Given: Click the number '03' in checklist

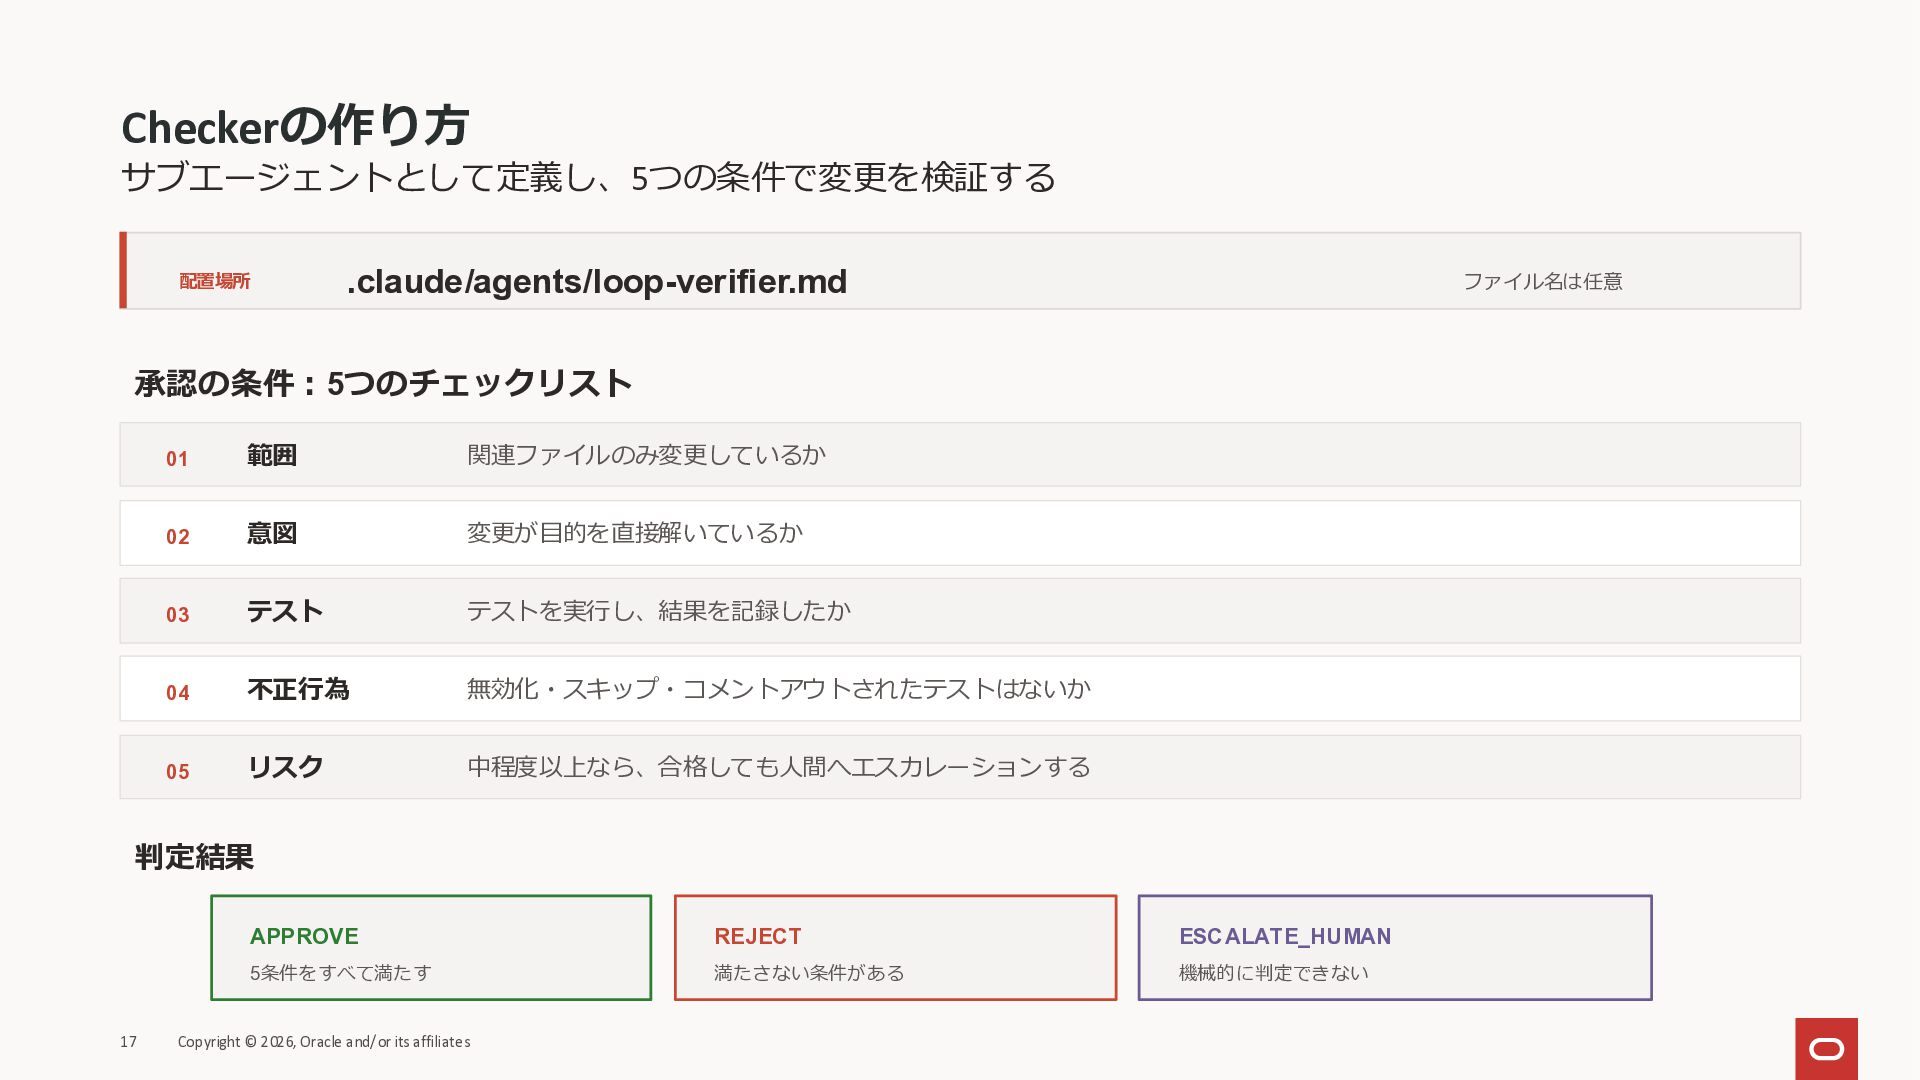Looking at the screenshot, I should point(178,615).
